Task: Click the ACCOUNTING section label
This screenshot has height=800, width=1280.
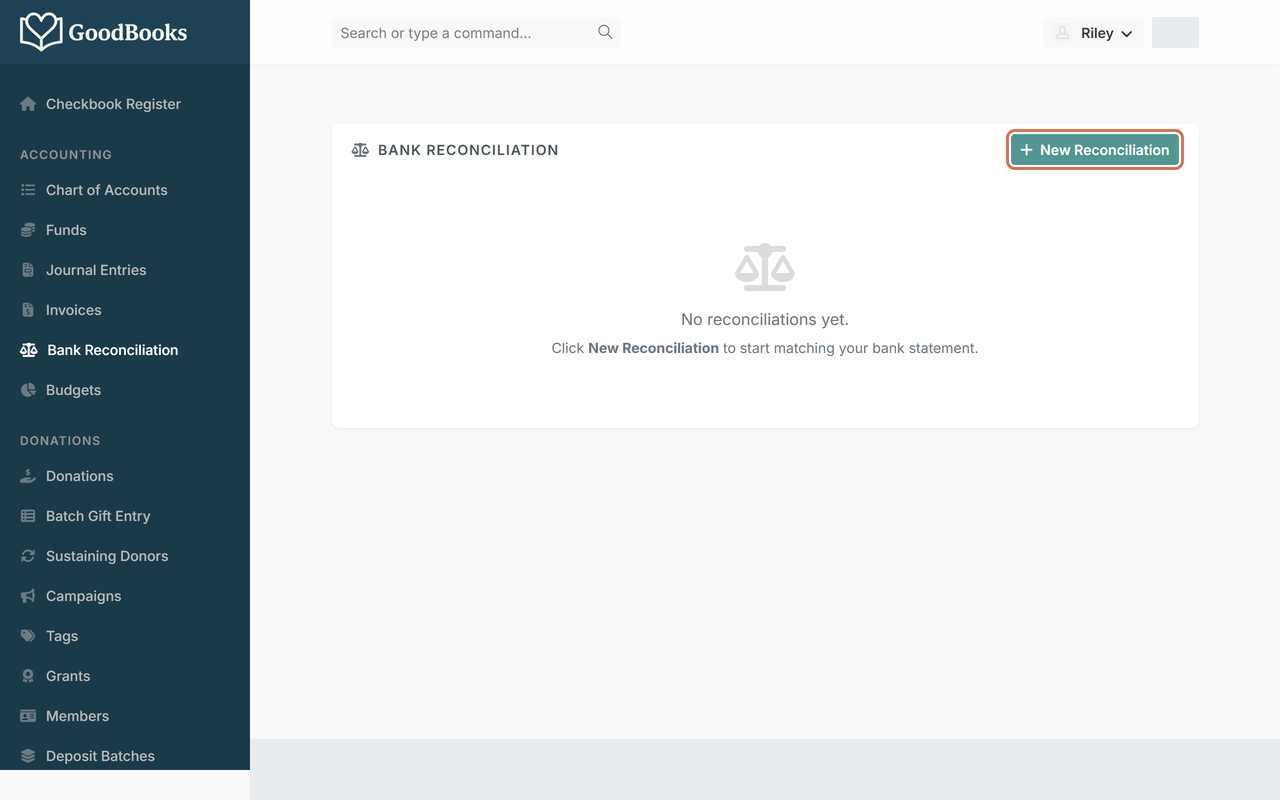Action: click(66, 155)
